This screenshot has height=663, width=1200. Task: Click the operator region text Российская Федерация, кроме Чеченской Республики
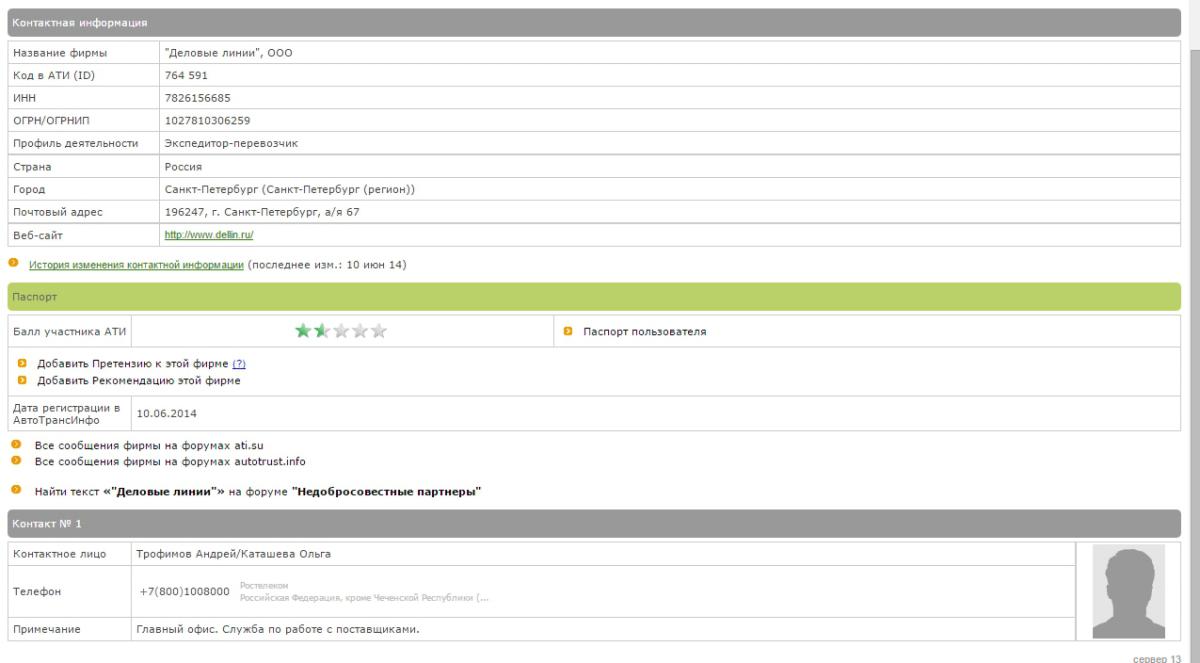point(365,598)
